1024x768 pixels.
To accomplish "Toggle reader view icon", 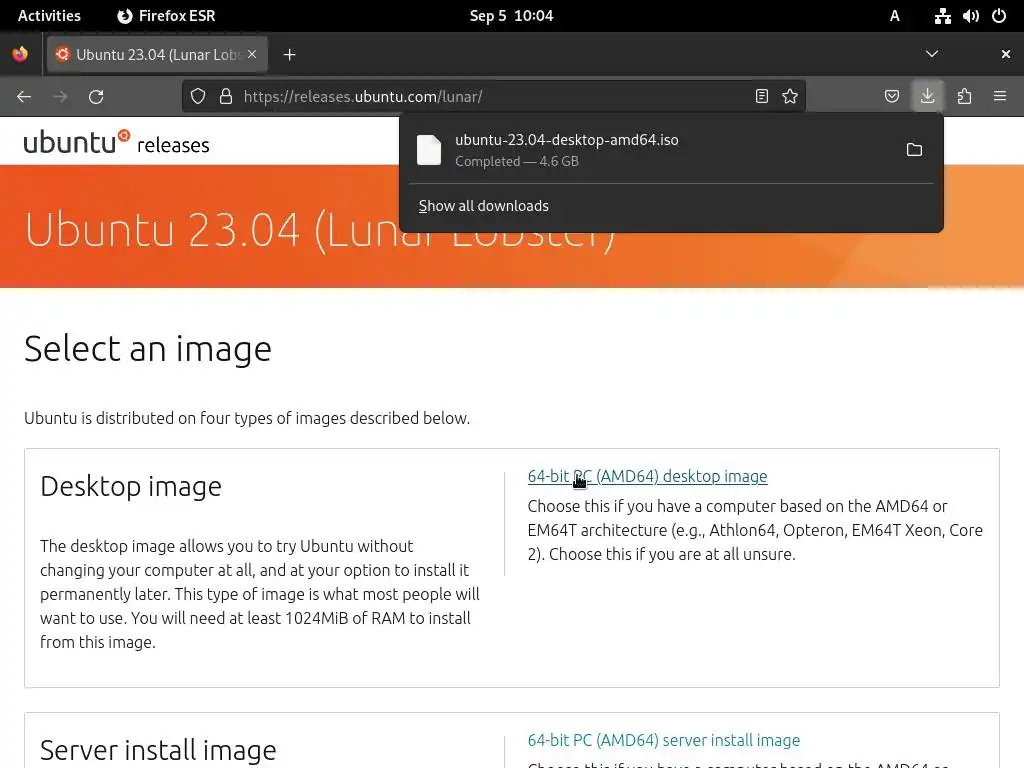I will click(761, 97).
